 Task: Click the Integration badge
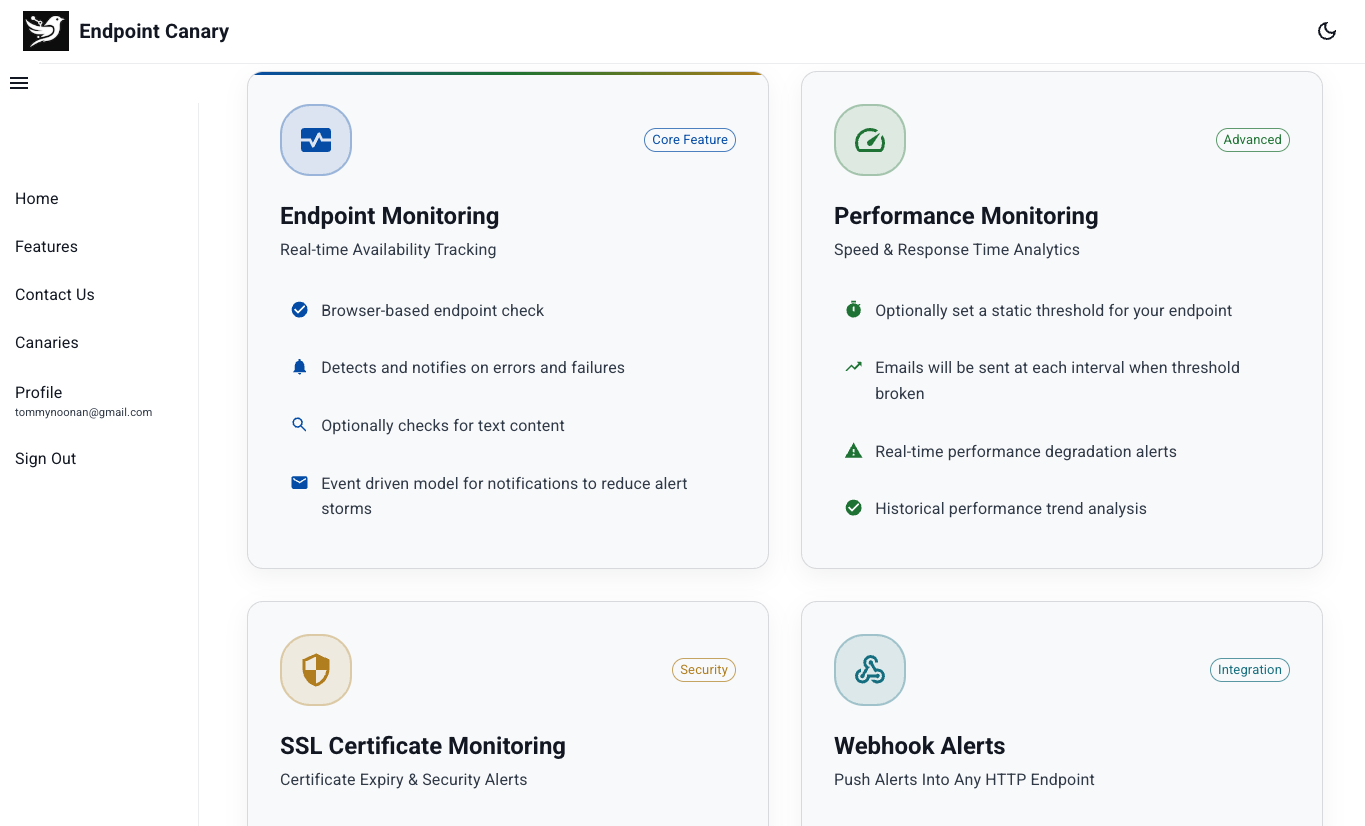[x=1250, y=670]
